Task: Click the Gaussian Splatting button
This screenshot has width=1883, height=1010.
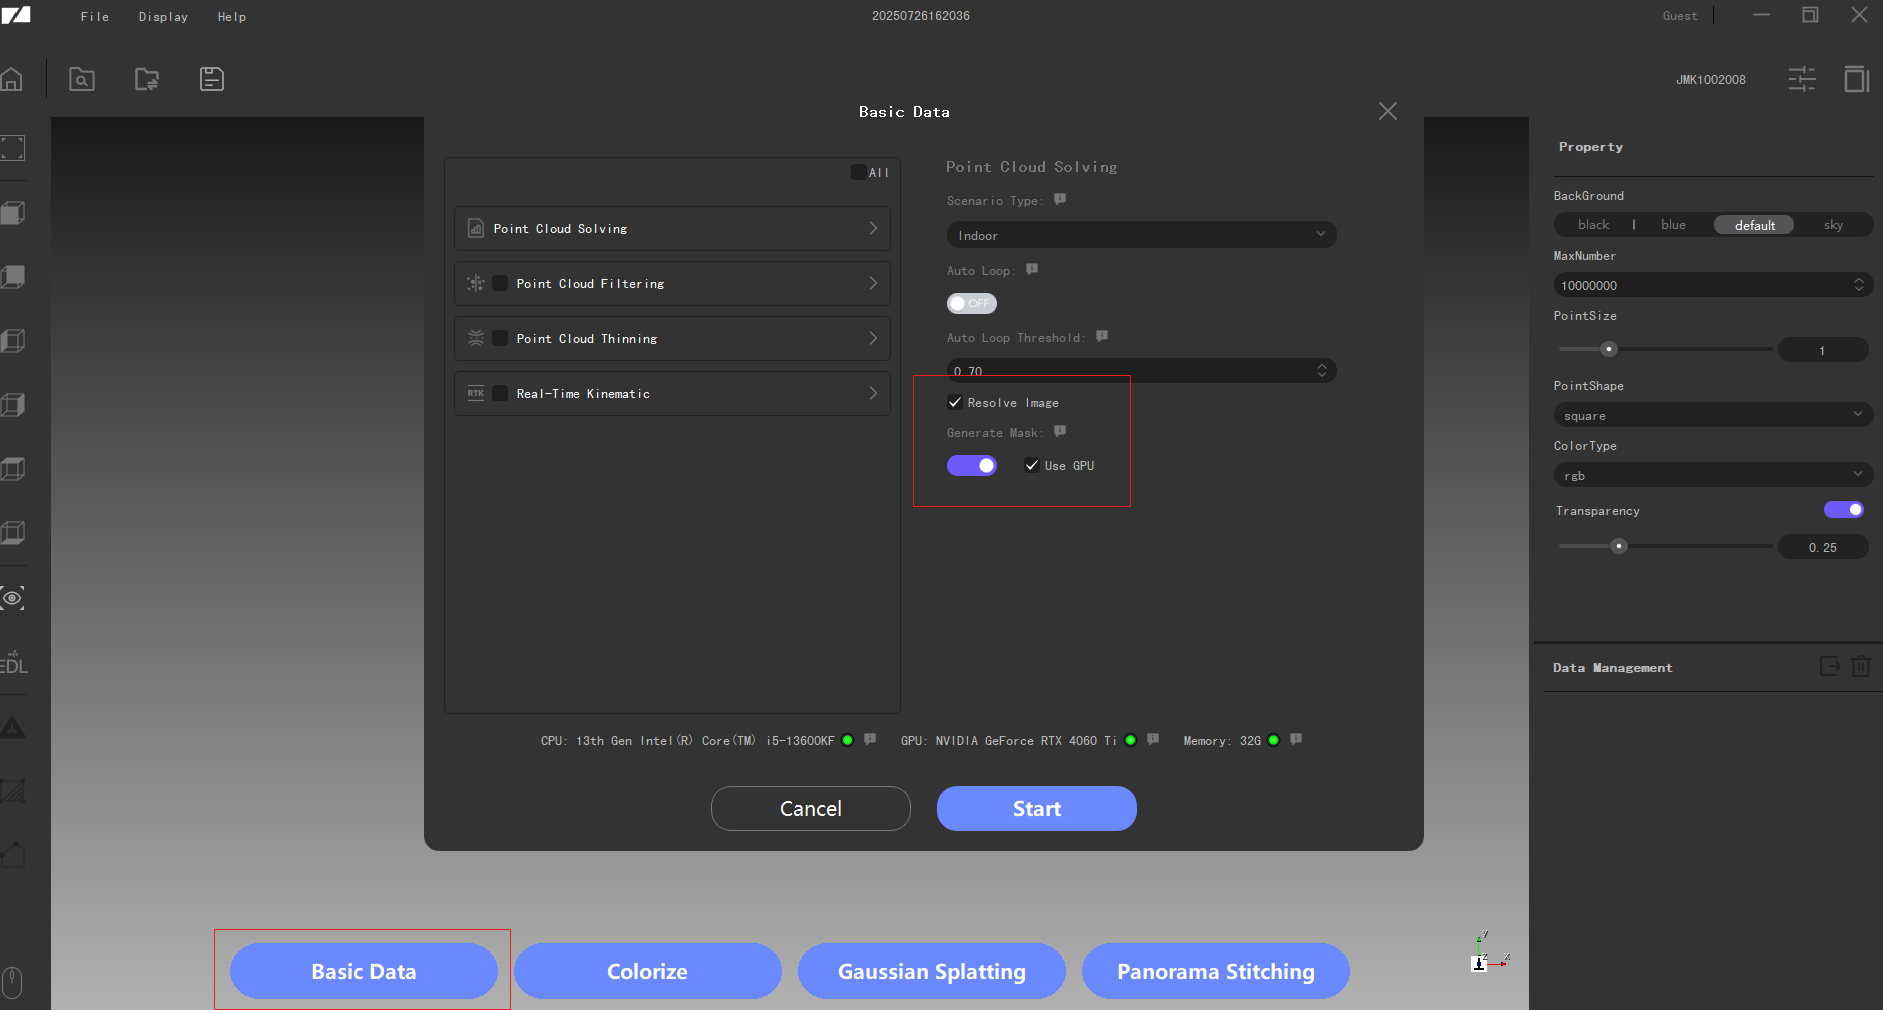Action: pyautogui.click(x=931, y=971)
